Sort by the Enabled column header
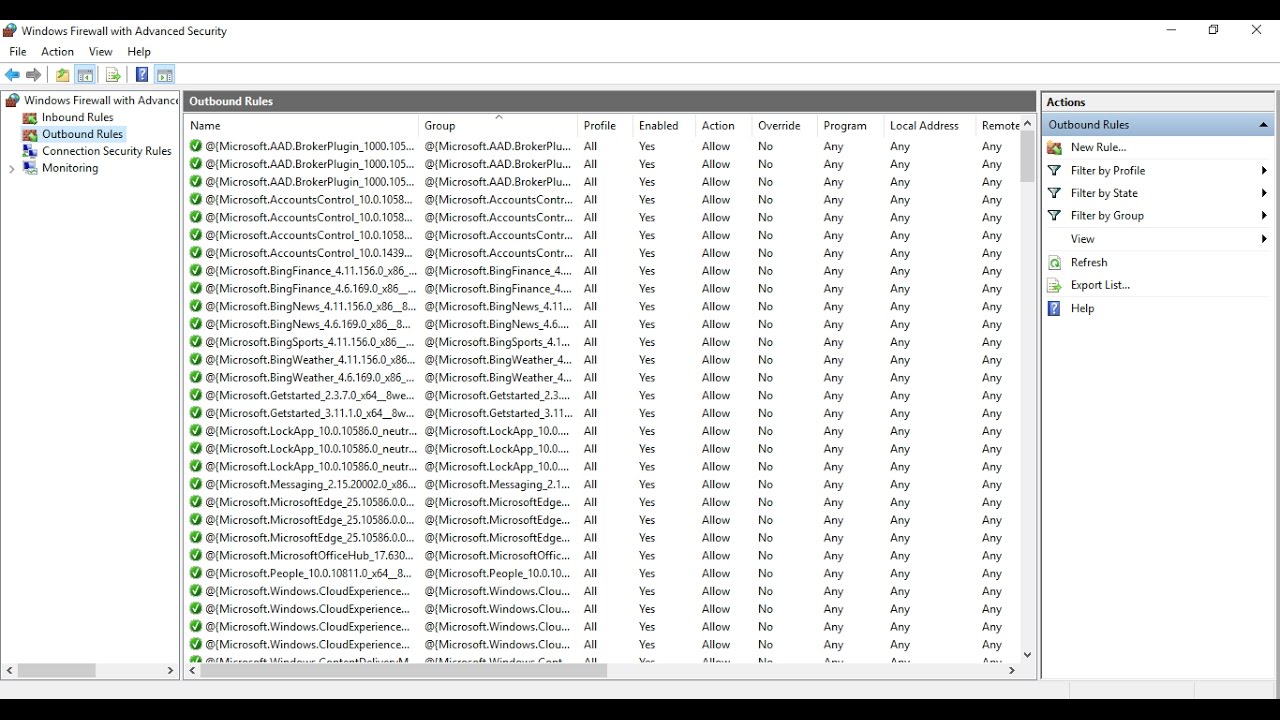Screen dimensions: 1280x720 tap(664, 126)
